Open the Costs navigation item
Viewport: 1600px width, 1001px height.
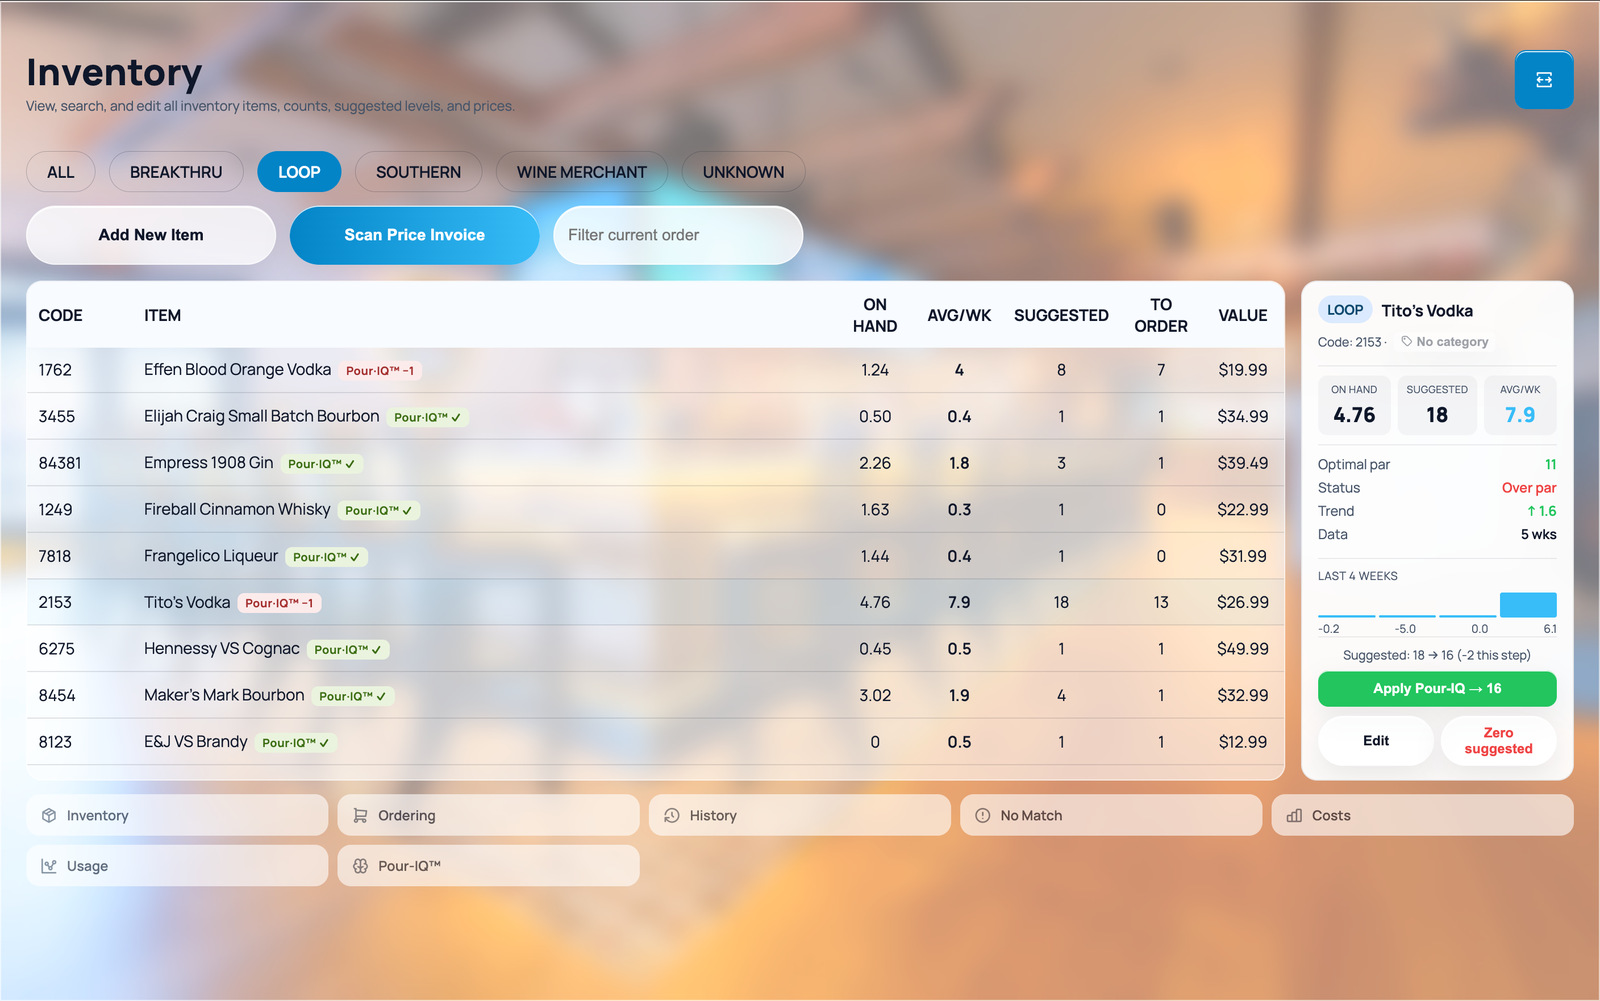1423,816
